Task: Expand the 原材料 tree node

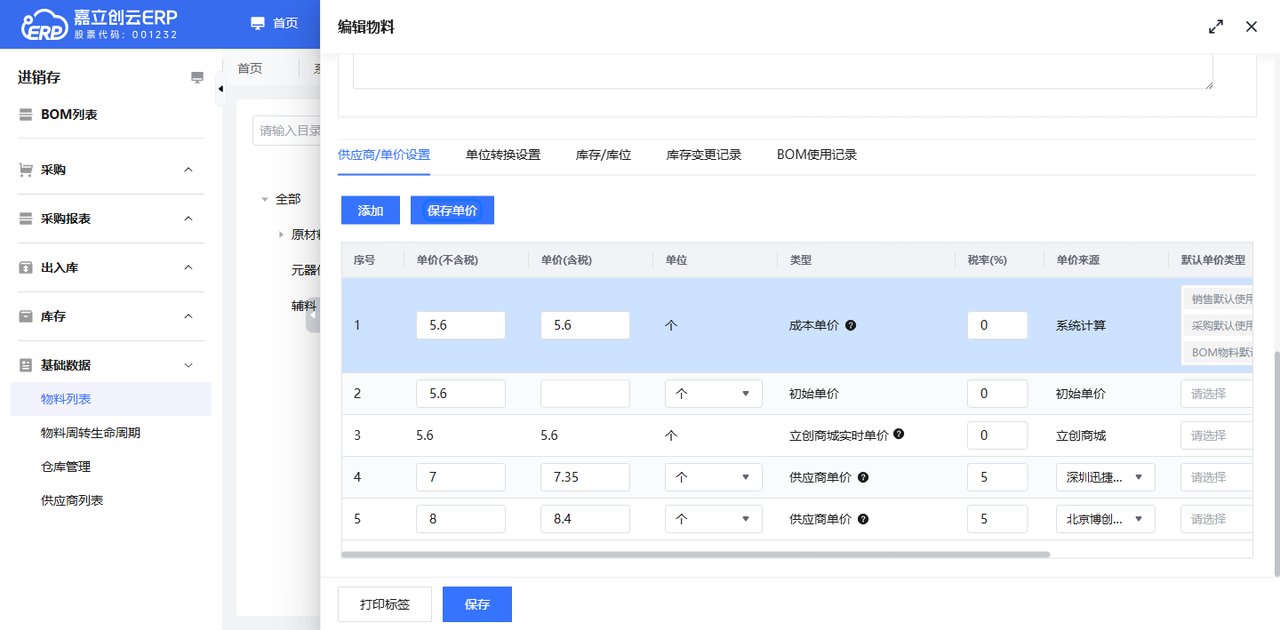Action: click(x=281, y=235)
